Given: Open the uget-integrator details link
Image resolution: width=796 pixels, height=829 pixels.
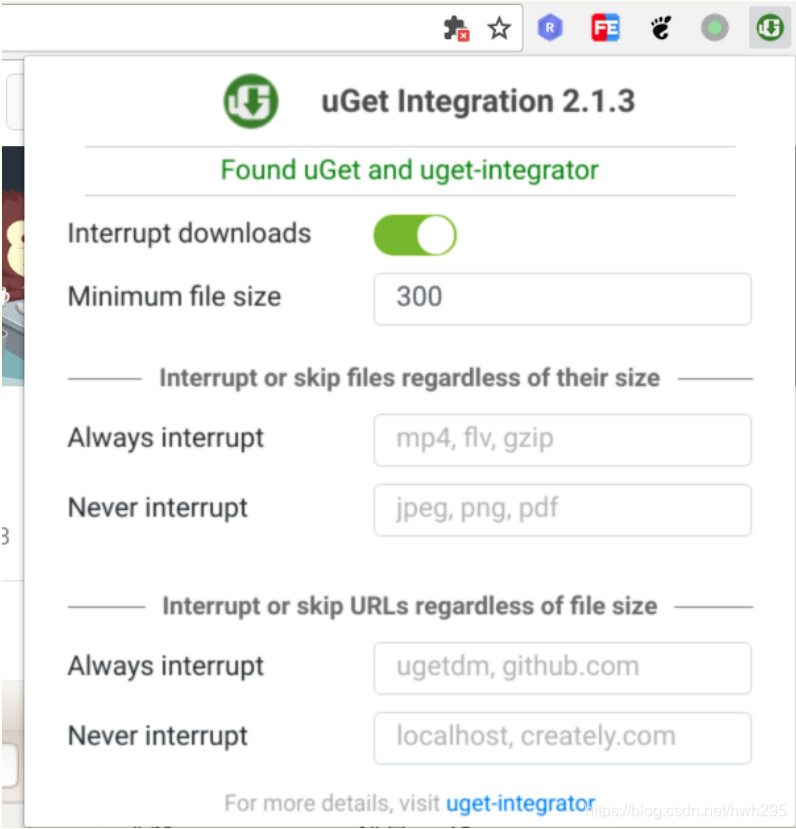Looking at the screenshot, I should click(x=521, y=803).
